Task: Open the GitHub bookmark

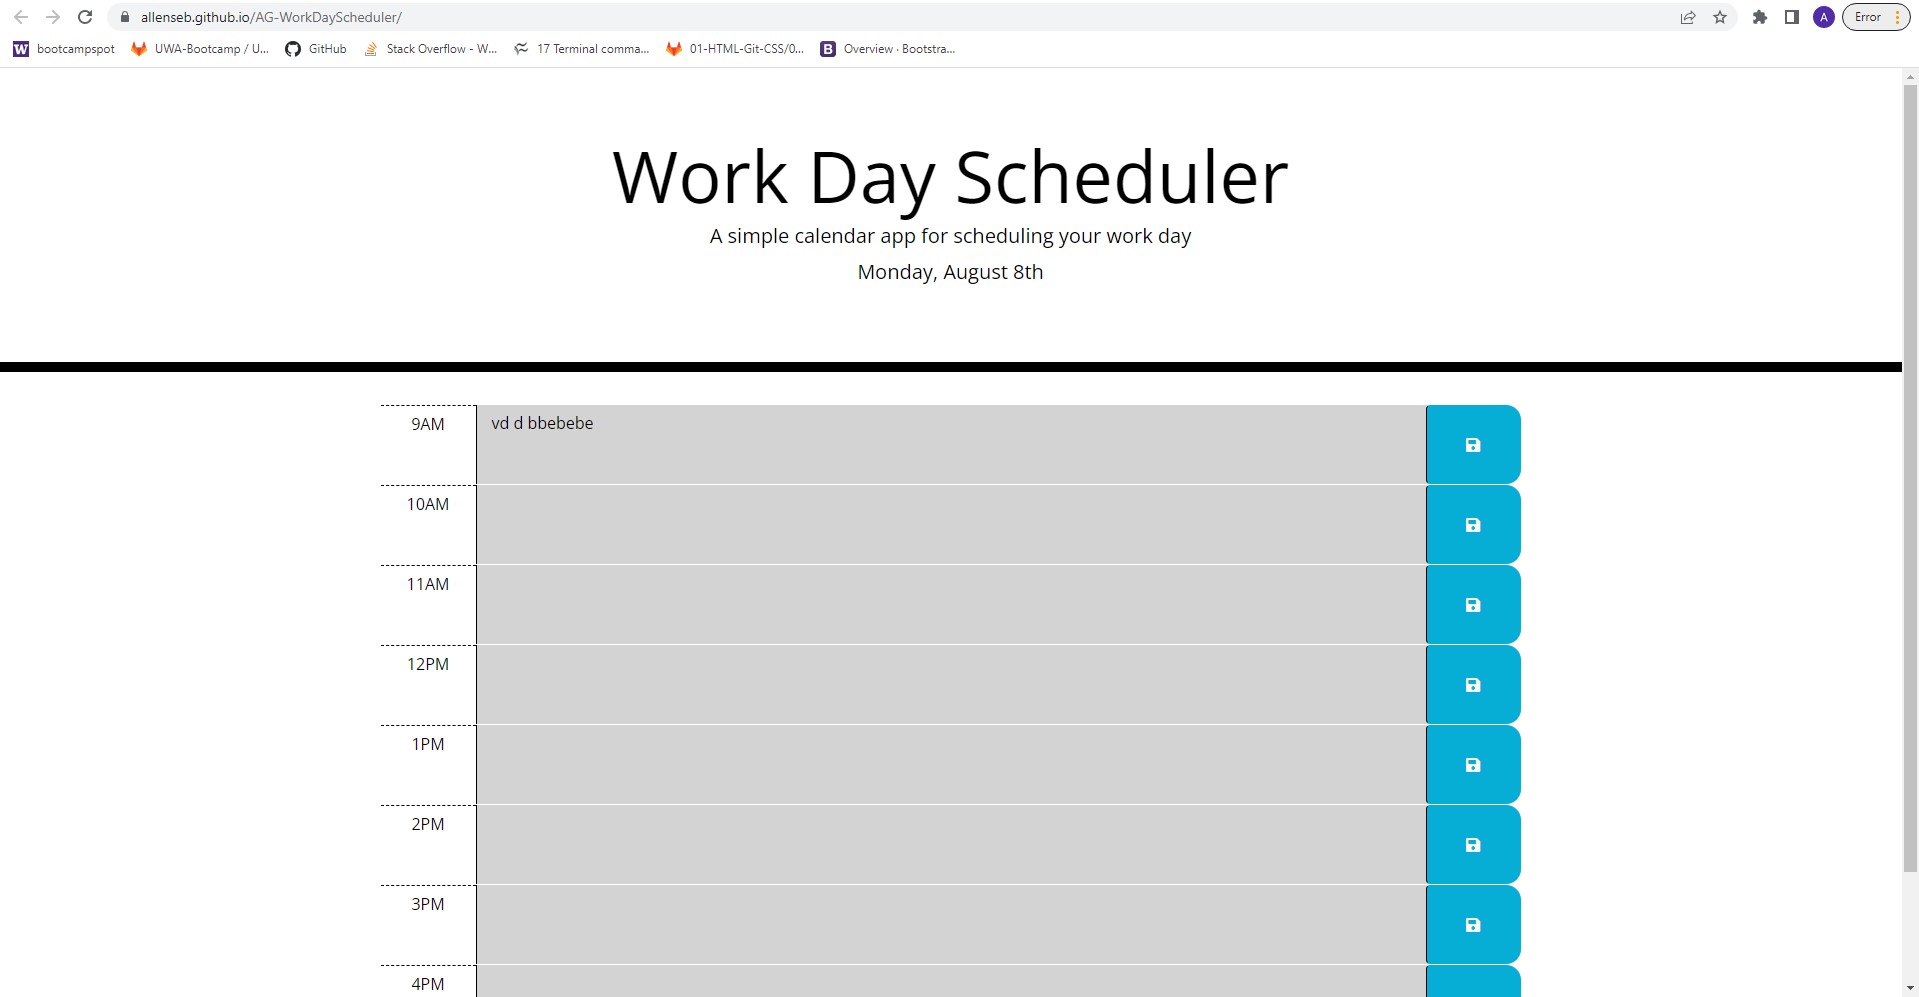Action: [316, 49]
